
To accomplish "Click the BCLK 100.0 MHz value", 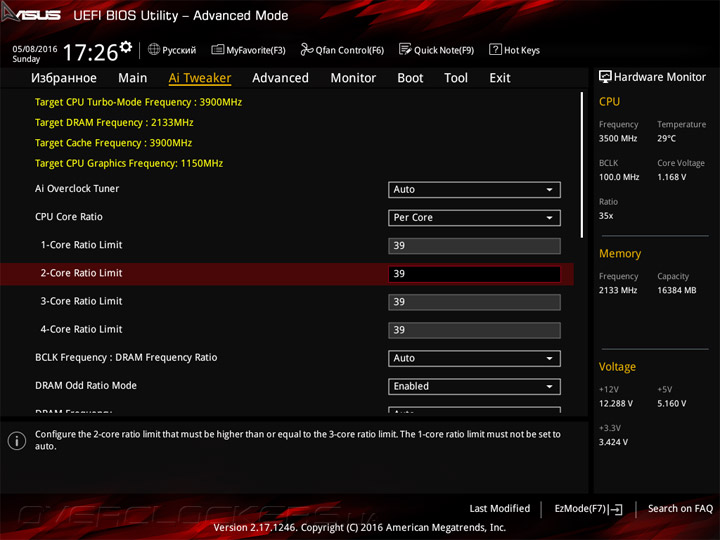I will [619, 177].
